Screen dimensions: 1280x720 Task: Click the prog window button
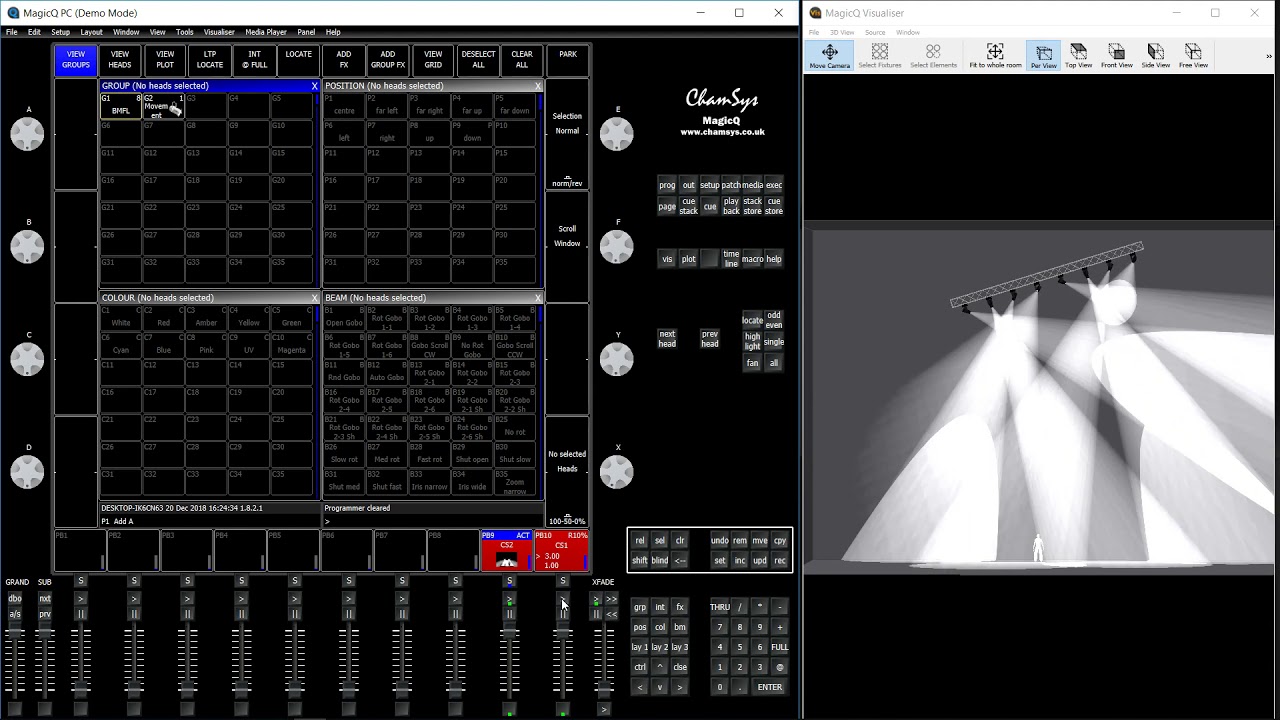[x=667, y=185]
